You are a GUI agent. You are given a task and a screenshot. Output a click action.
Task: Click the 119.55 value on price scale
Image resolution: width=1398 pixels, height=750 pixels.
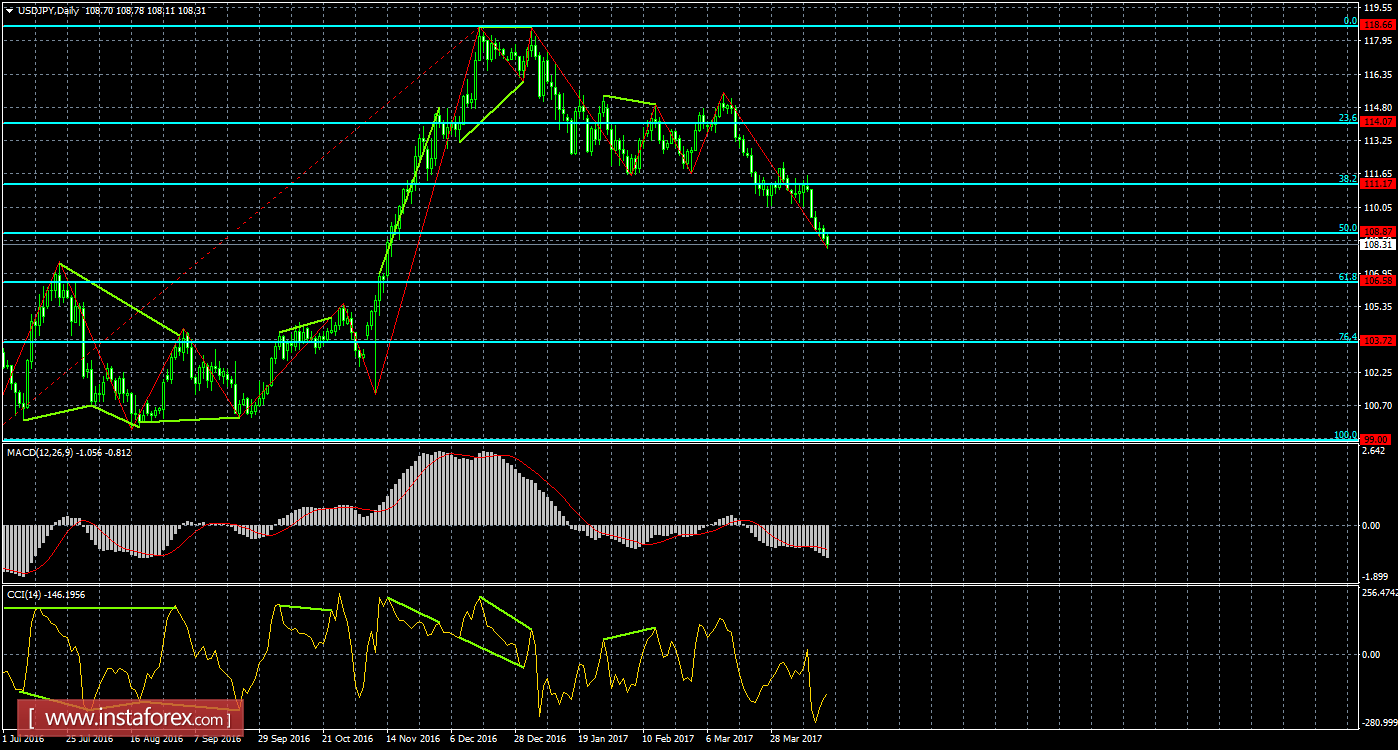click(1378, 7)
